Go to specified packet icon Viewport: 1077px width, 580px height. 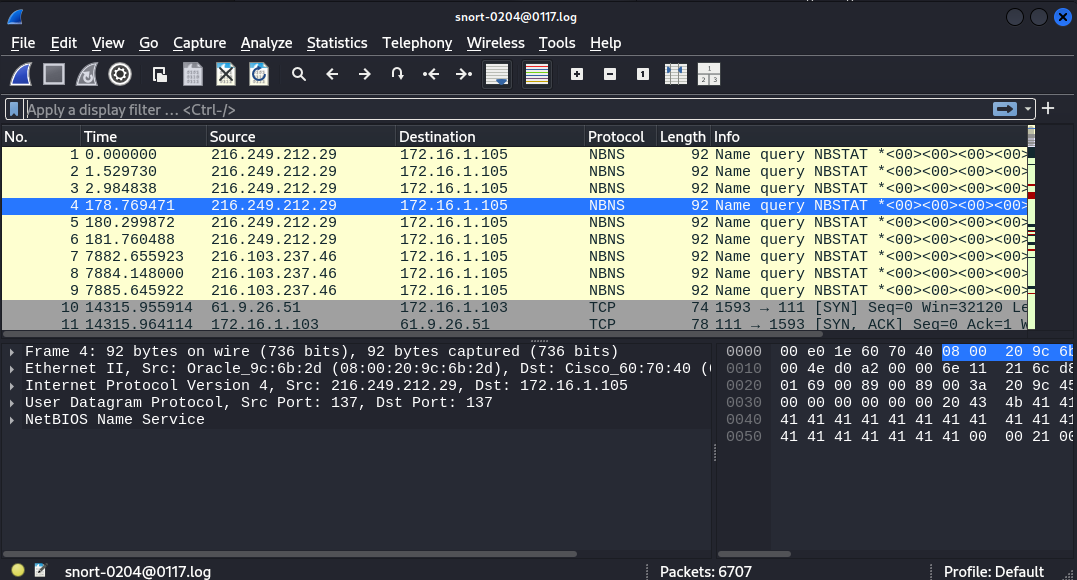(x=398, y=74)
